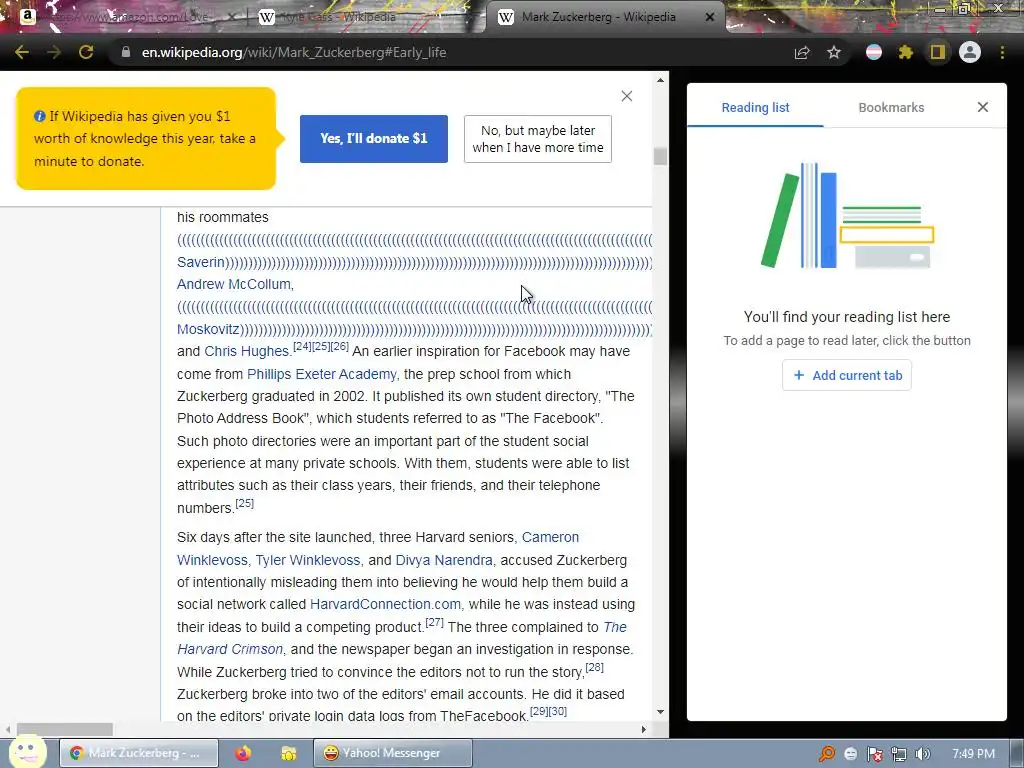Click Yes, I'll donate $1 button
This screenshot has height=768, width=1024.
[x=374, y=138]
